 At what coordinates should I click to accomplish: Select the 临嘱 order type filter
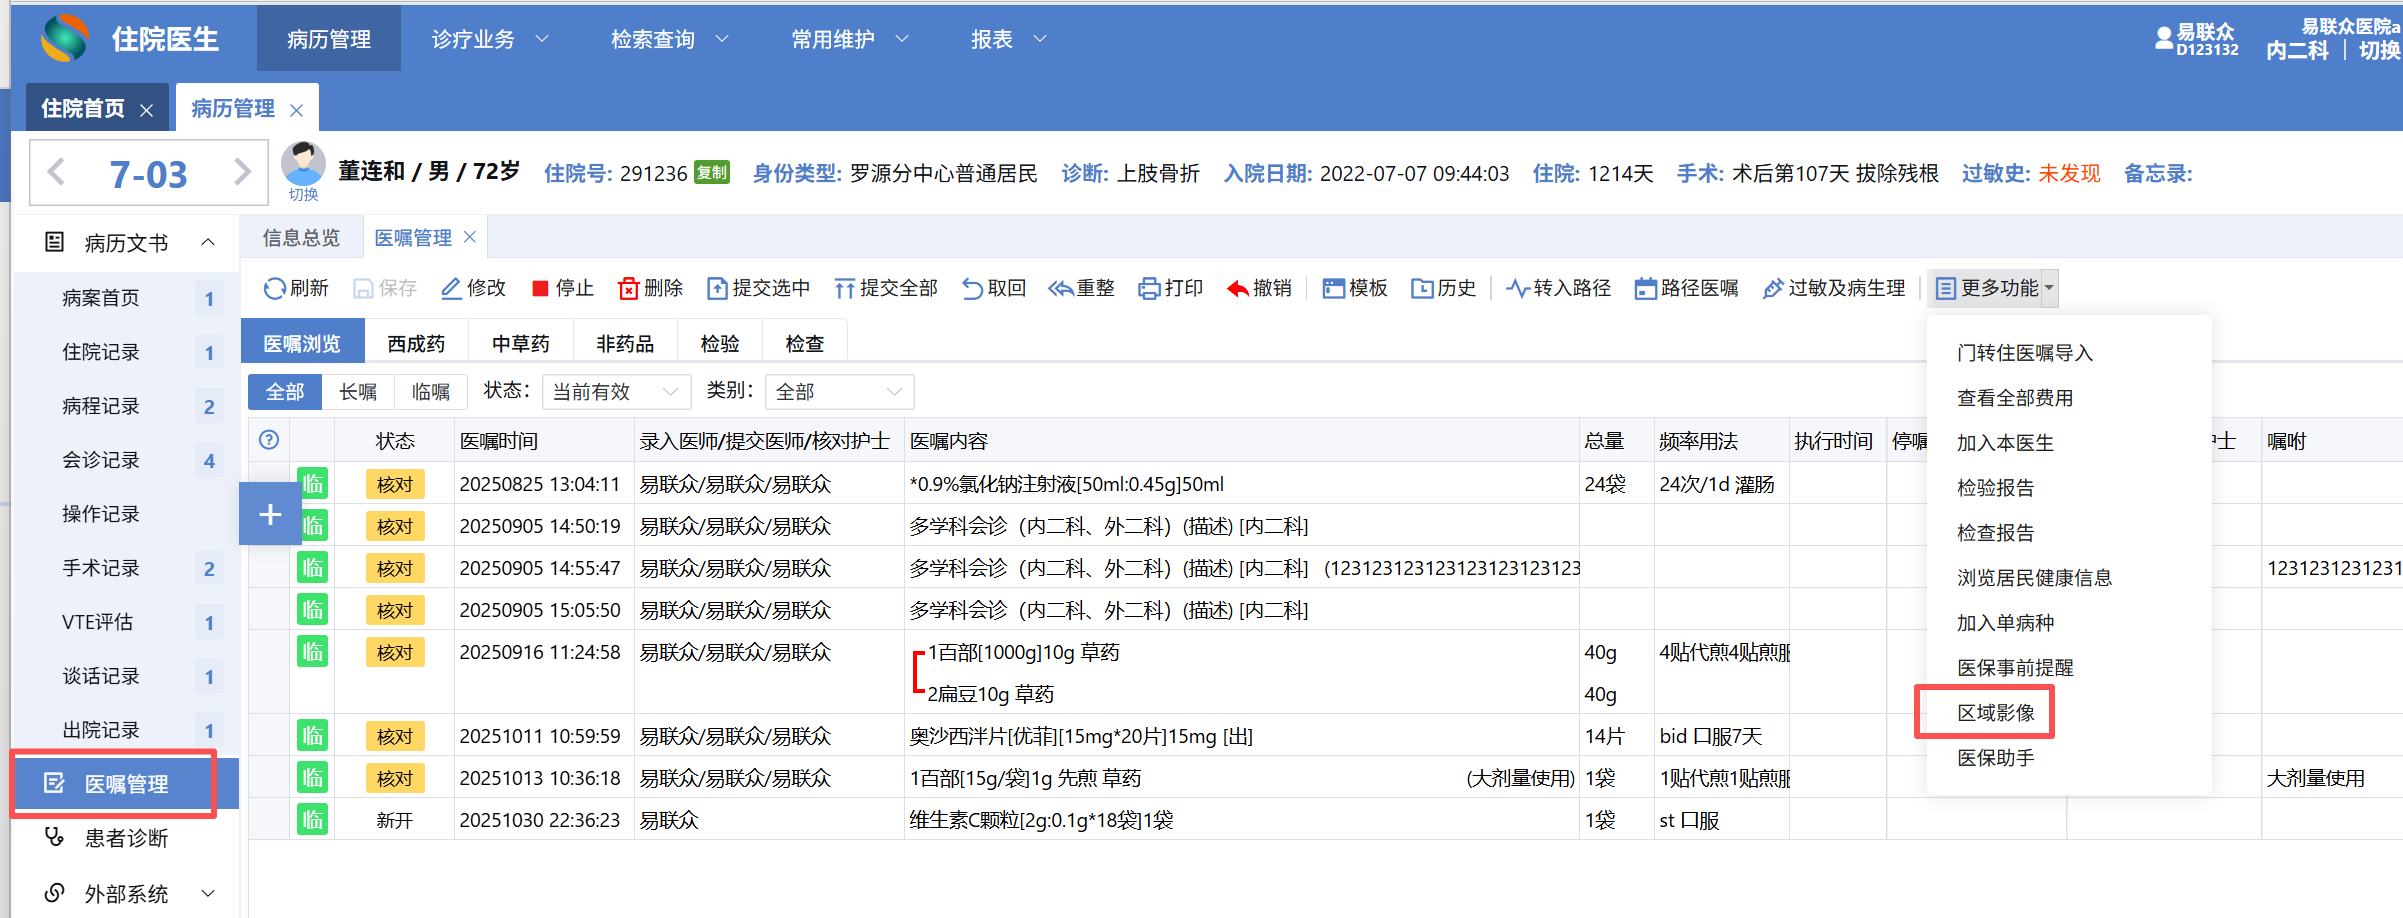pos(431,392)
